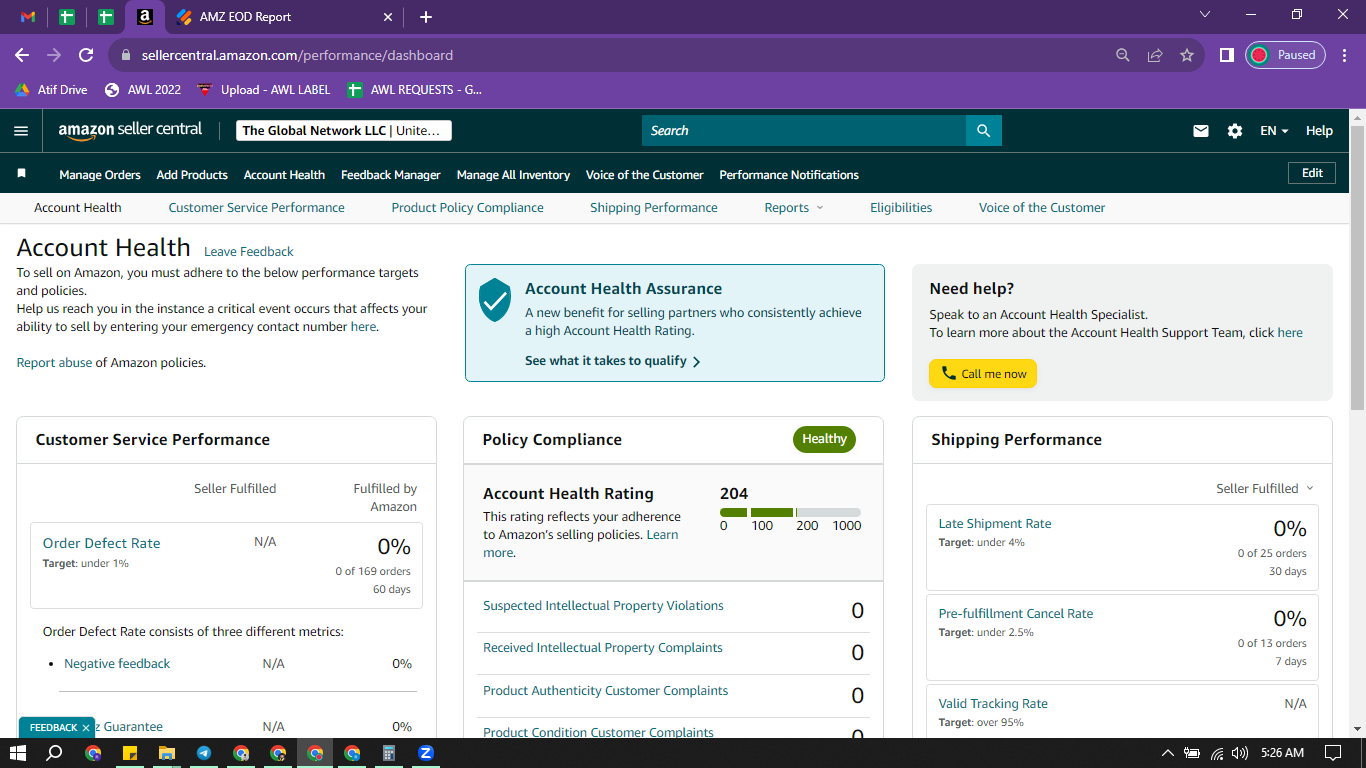This screenshot has width=1366, height=768.
Task: Click the padlock site info icon
Action: pyautogui.click(x=126, y=55)
